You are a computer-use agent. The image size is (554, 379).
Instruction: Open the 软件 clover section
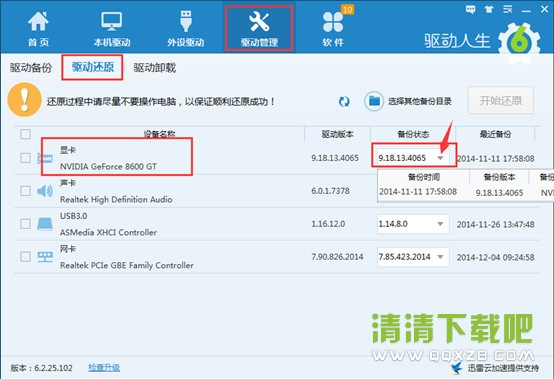333,29
